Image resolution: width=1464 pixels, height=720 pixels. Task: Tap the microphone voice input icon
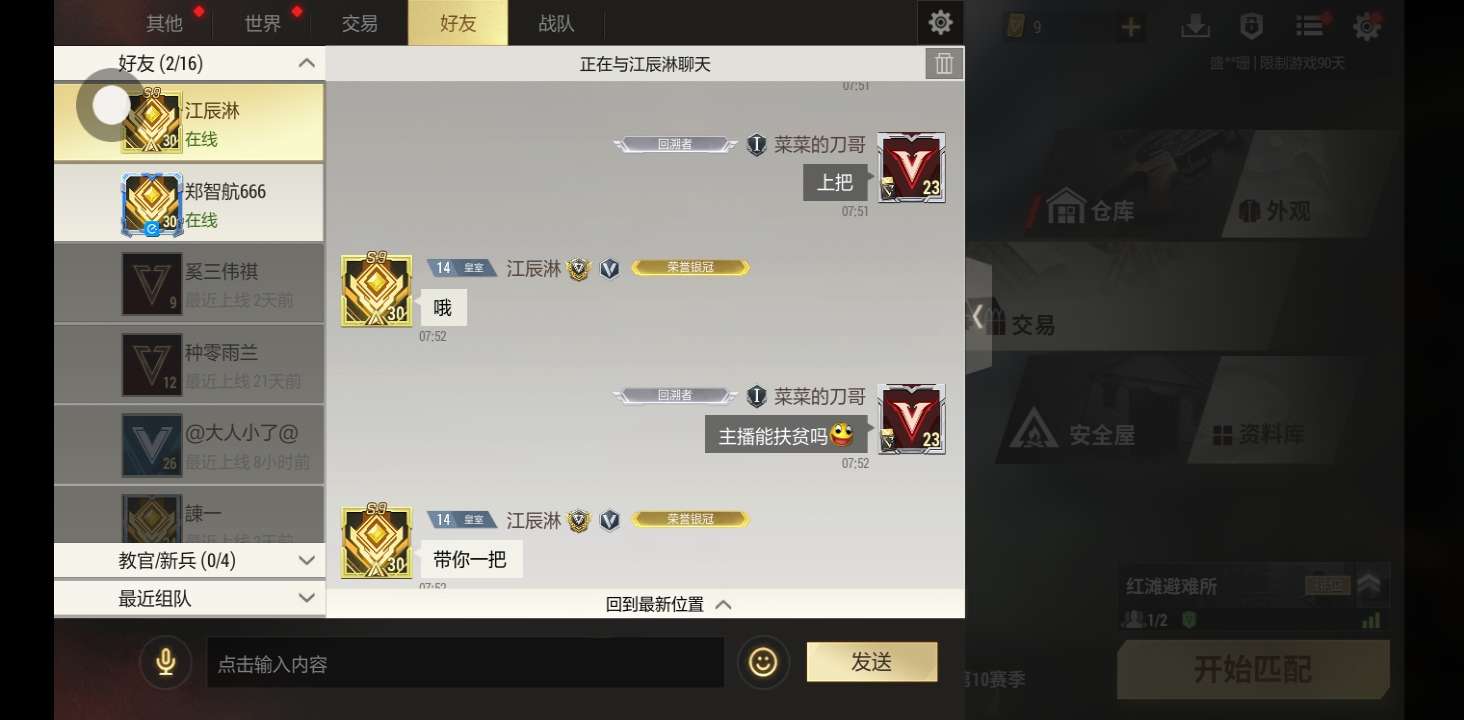pos(165,662)
